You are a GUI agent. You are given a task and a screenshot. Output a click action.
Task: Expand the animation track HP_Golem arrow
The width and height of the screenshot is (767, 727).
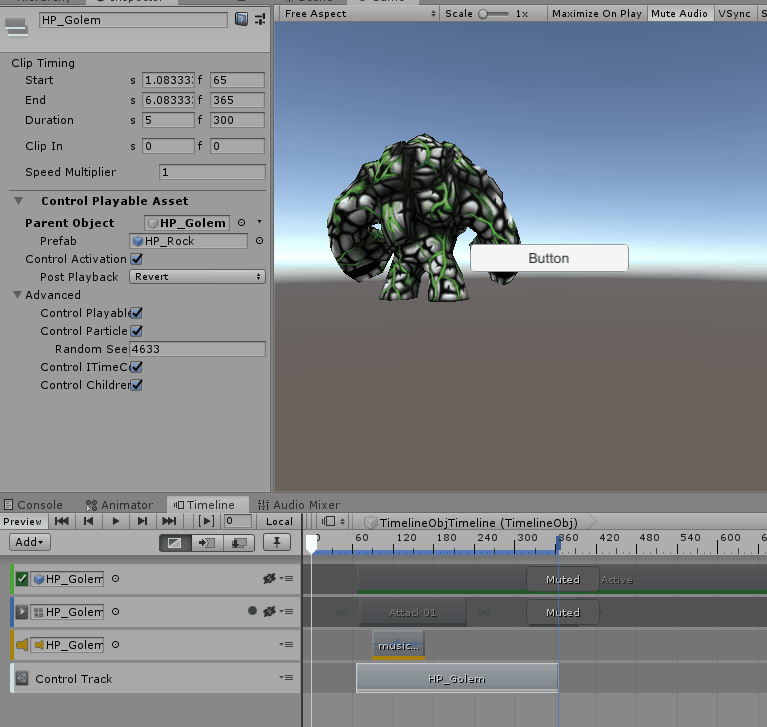point(22,612)
